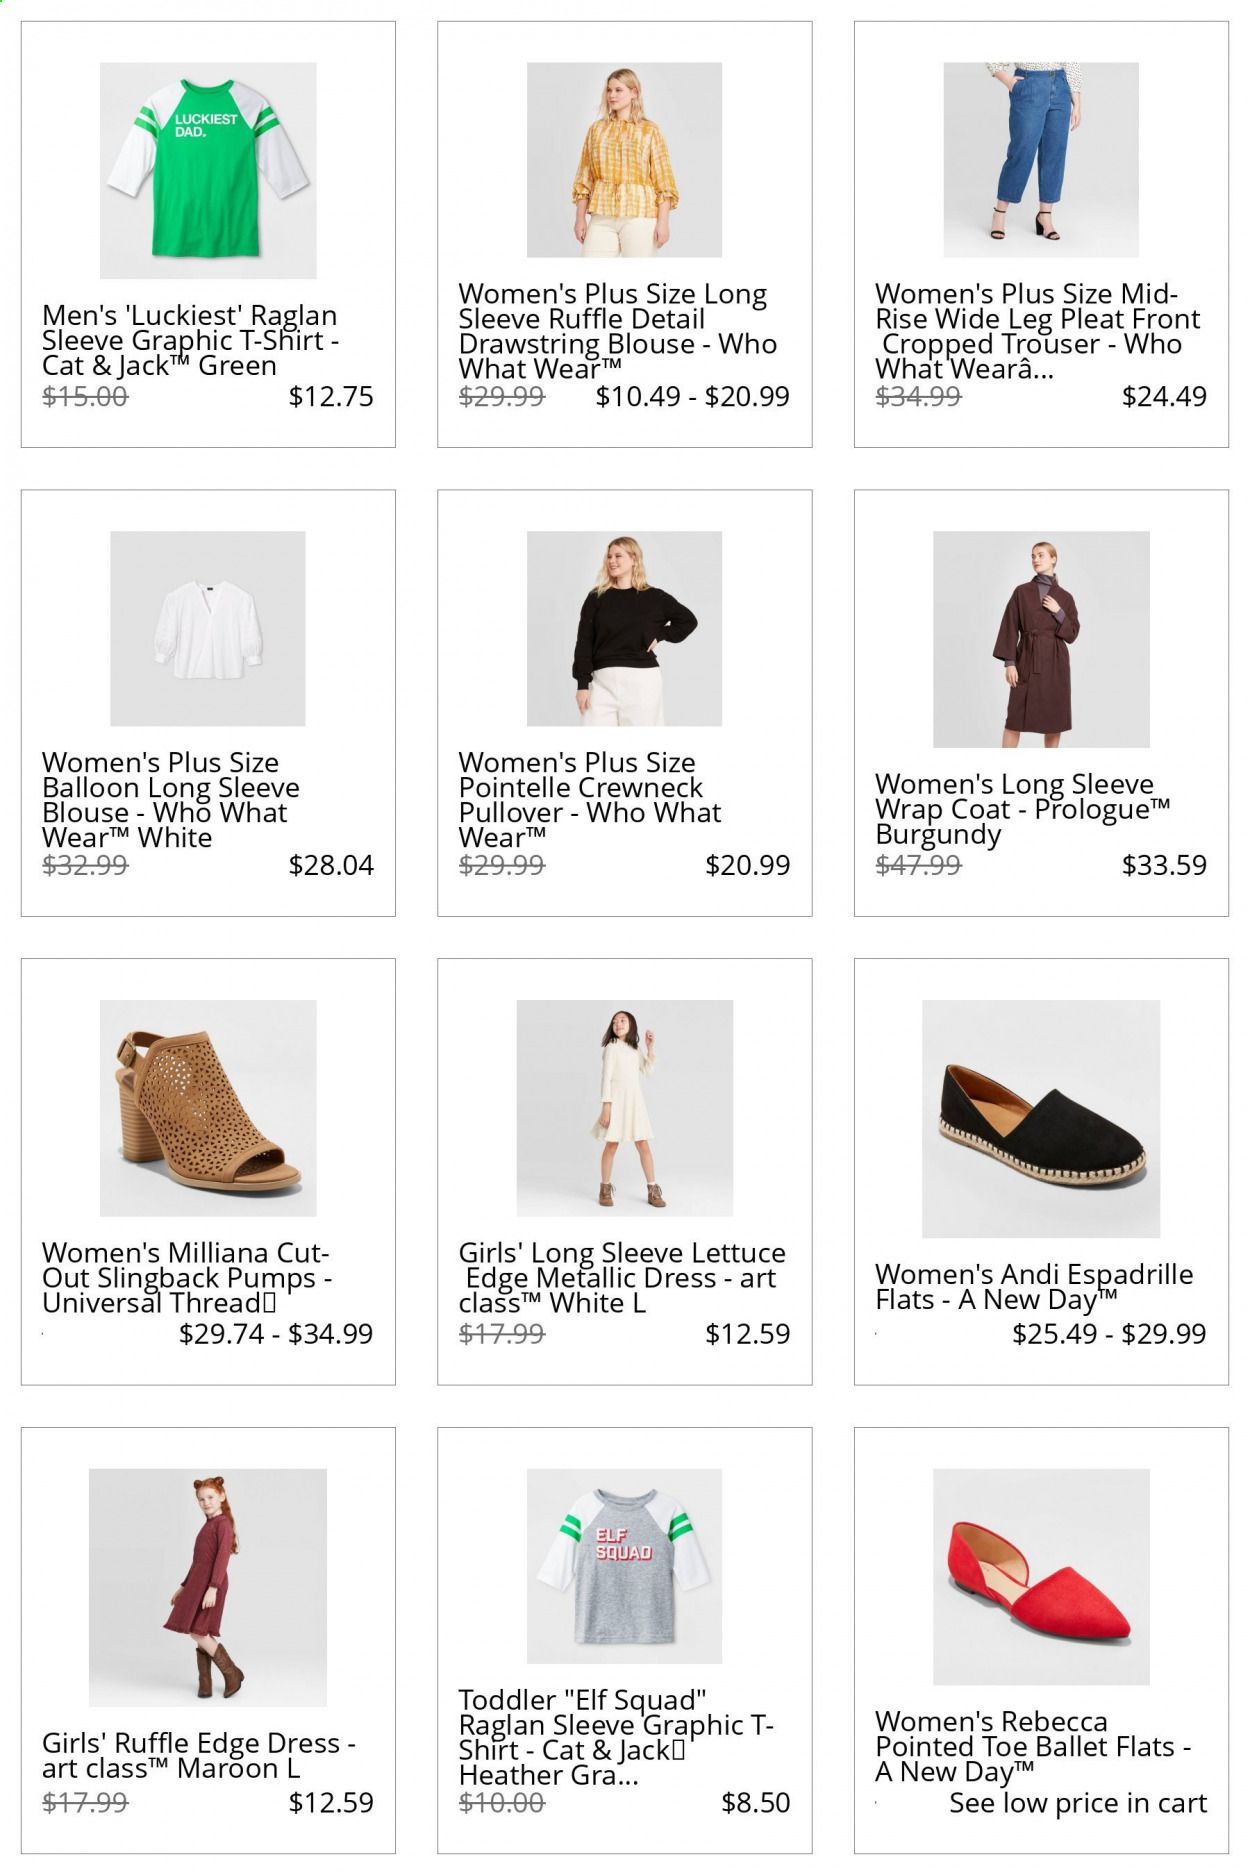Open the girls' white metallic dress photo

(x=624, y=1108)
